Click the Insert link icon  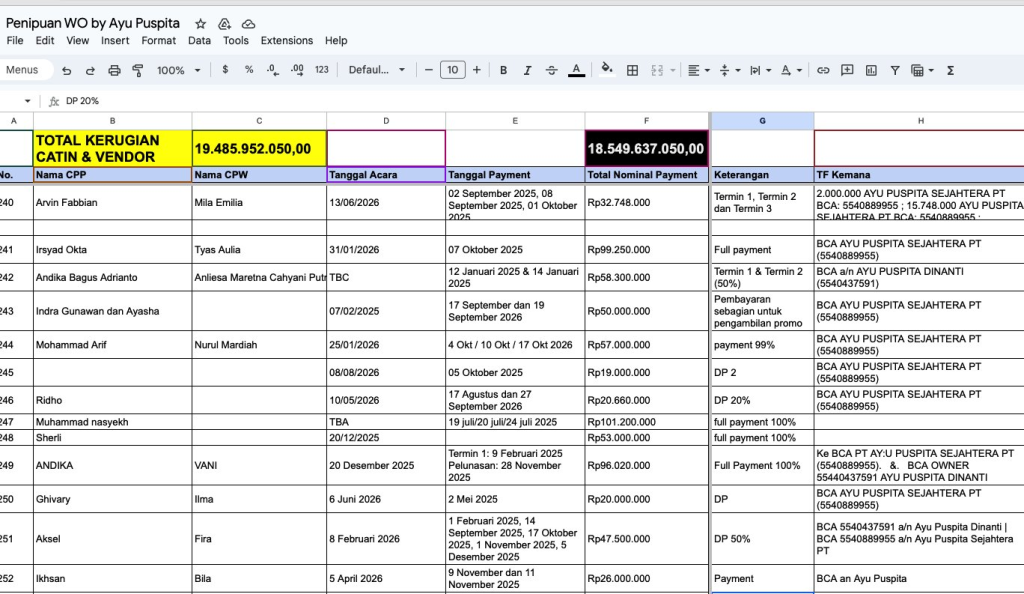click(x=823, y=70)
